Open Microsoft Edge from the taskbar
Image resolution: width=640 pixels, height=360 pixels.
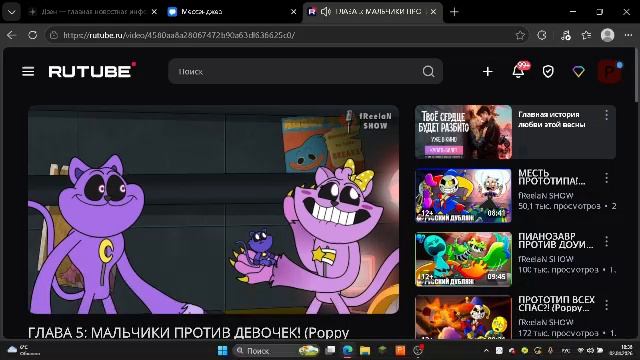(347, 351)
